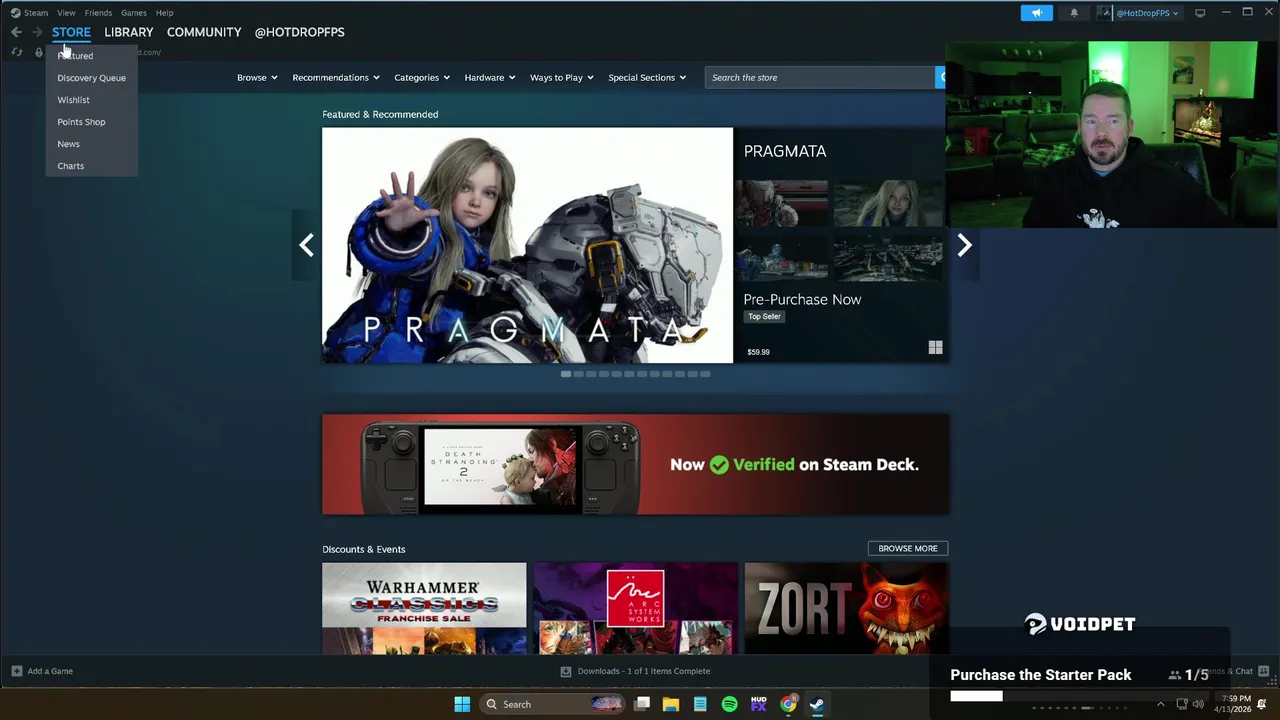Open Warhammer Classics Franchise Sale tile

[x=424, y=608]
